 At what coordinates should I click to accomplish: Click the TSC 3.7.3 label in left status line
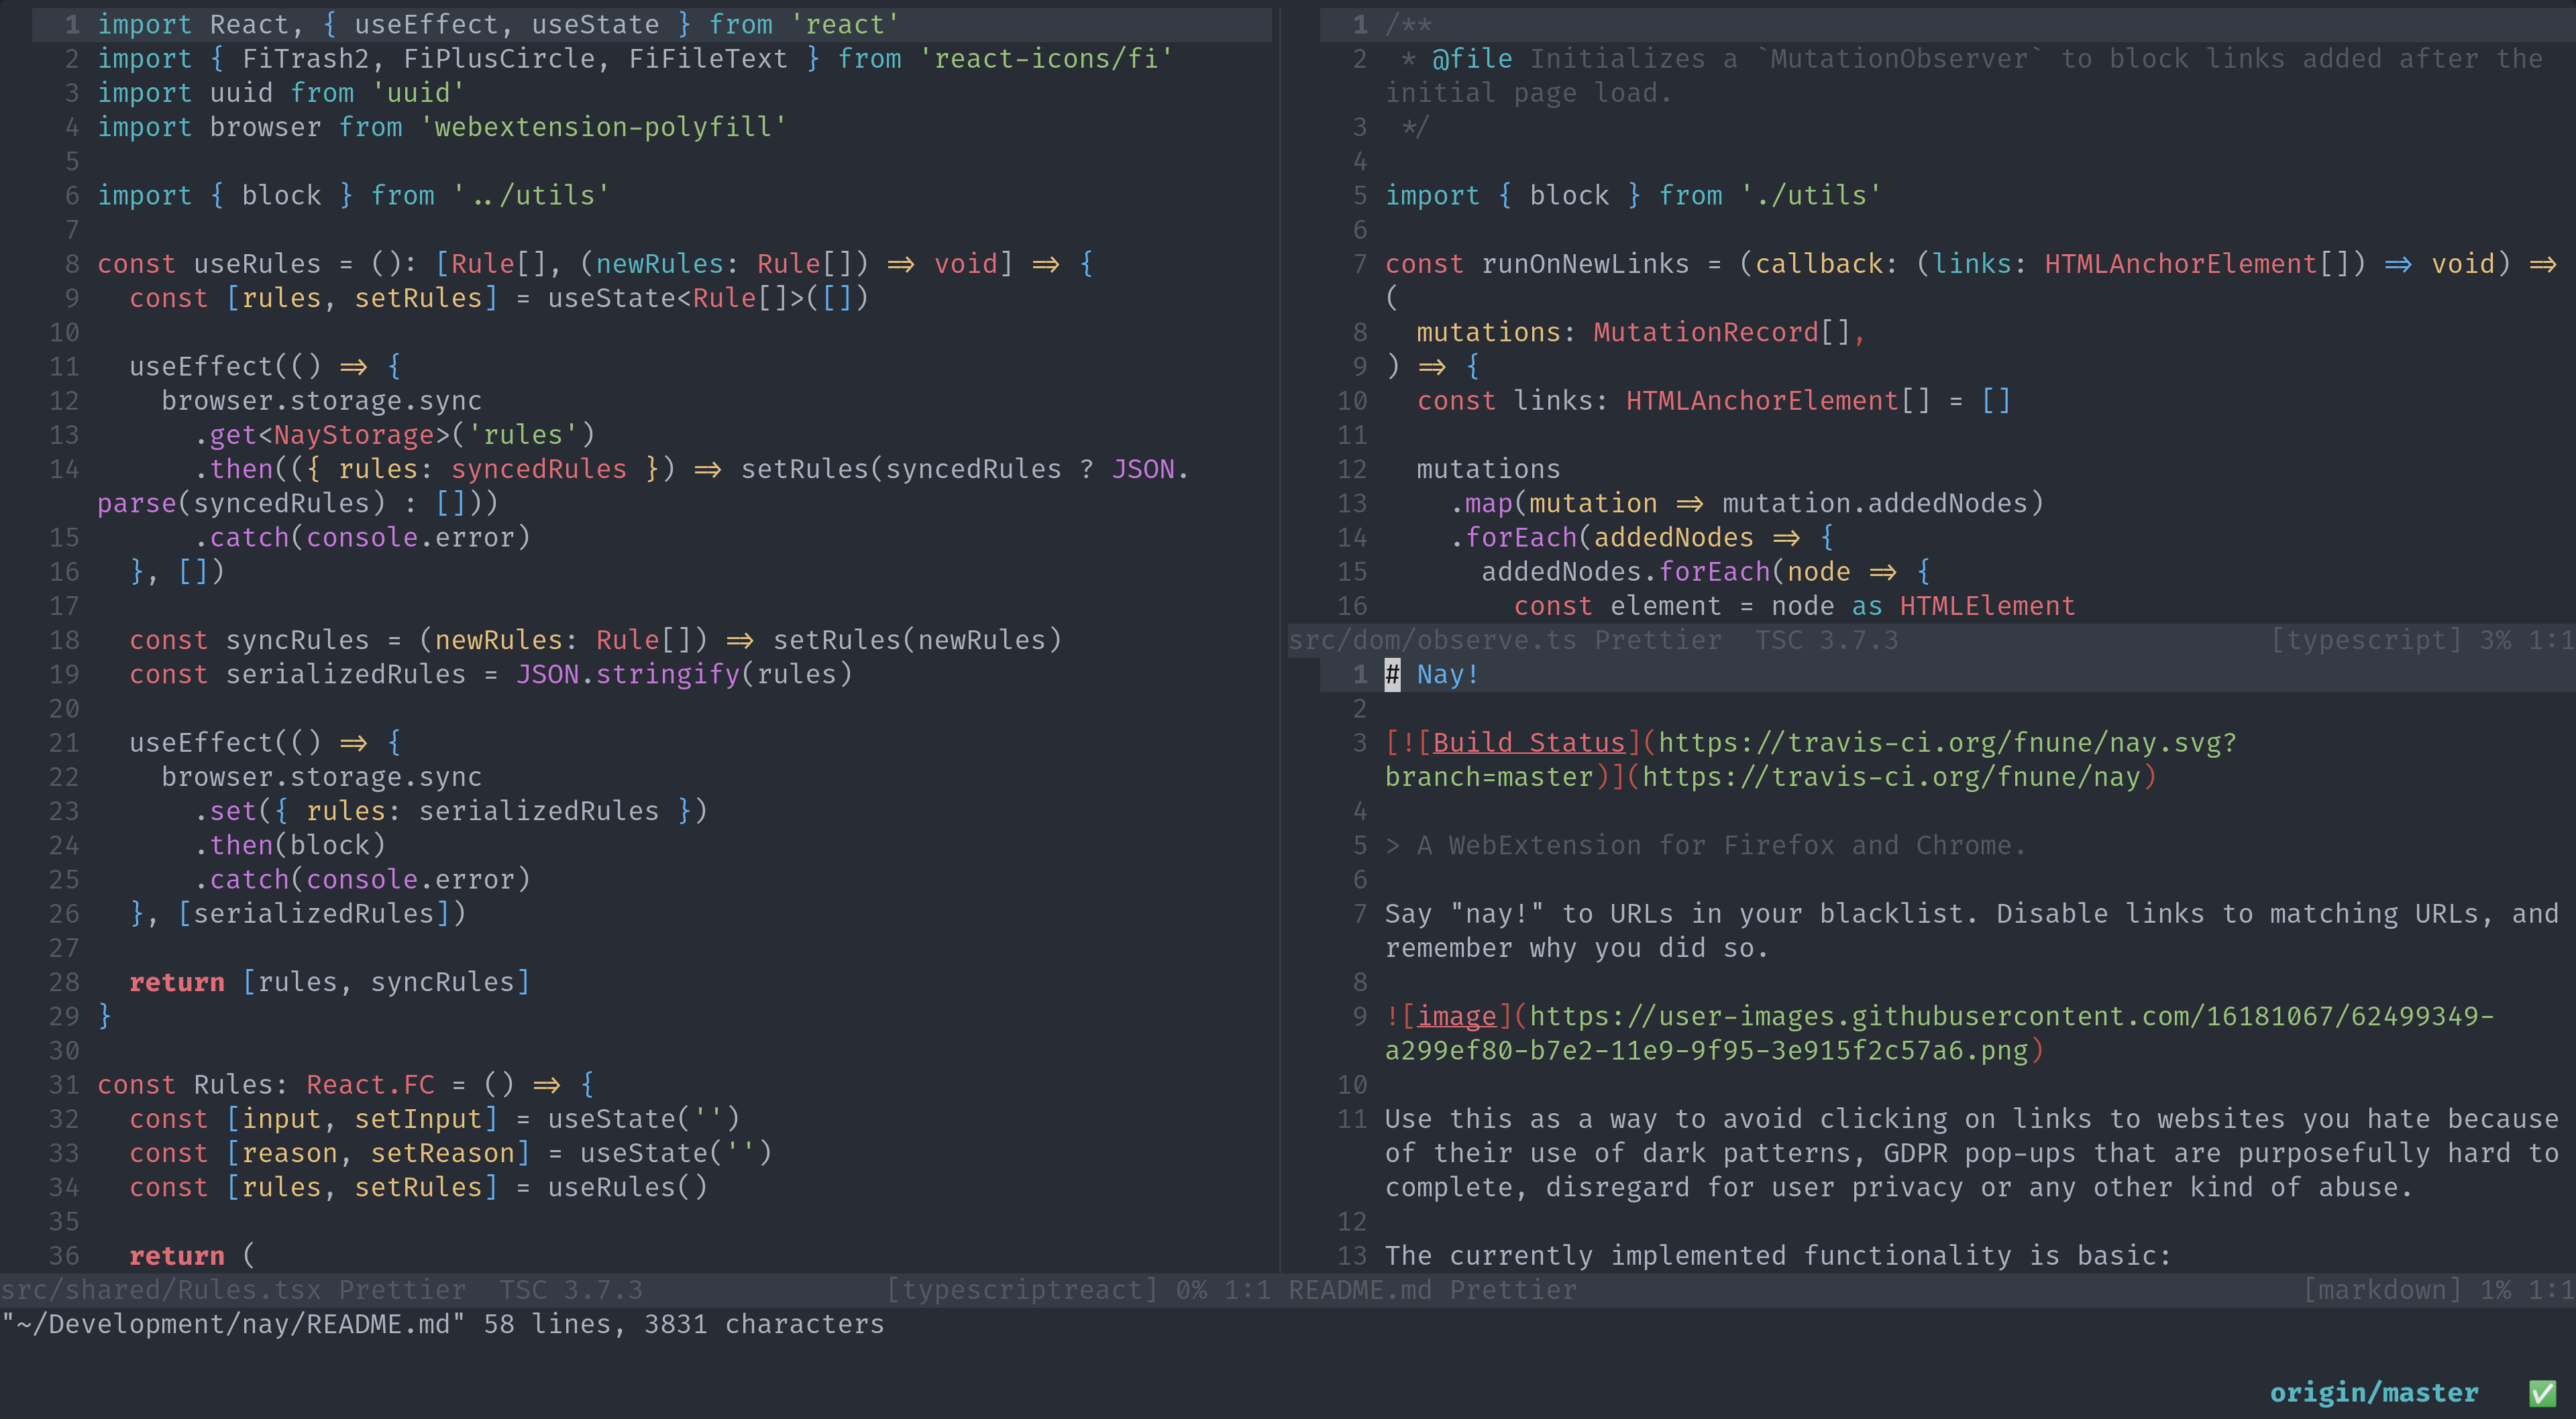pos(571,1290)
